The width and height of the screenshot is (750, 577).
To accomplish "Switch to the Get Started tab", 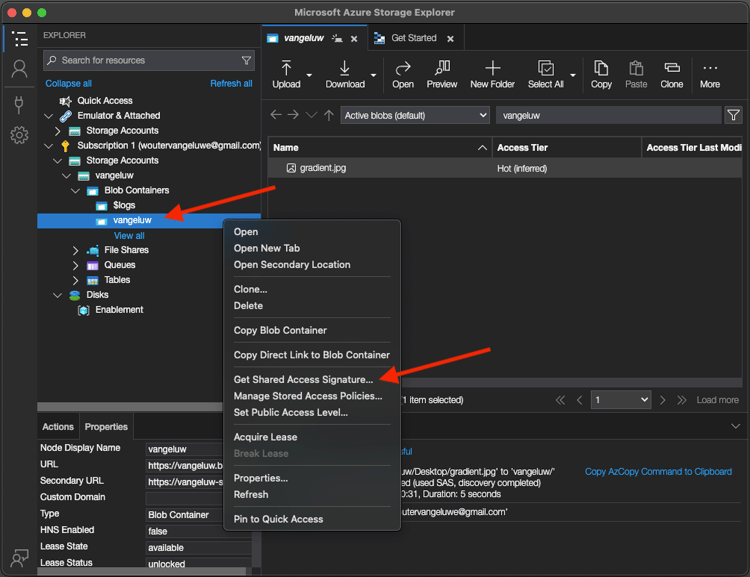I will tap(413, 38).
